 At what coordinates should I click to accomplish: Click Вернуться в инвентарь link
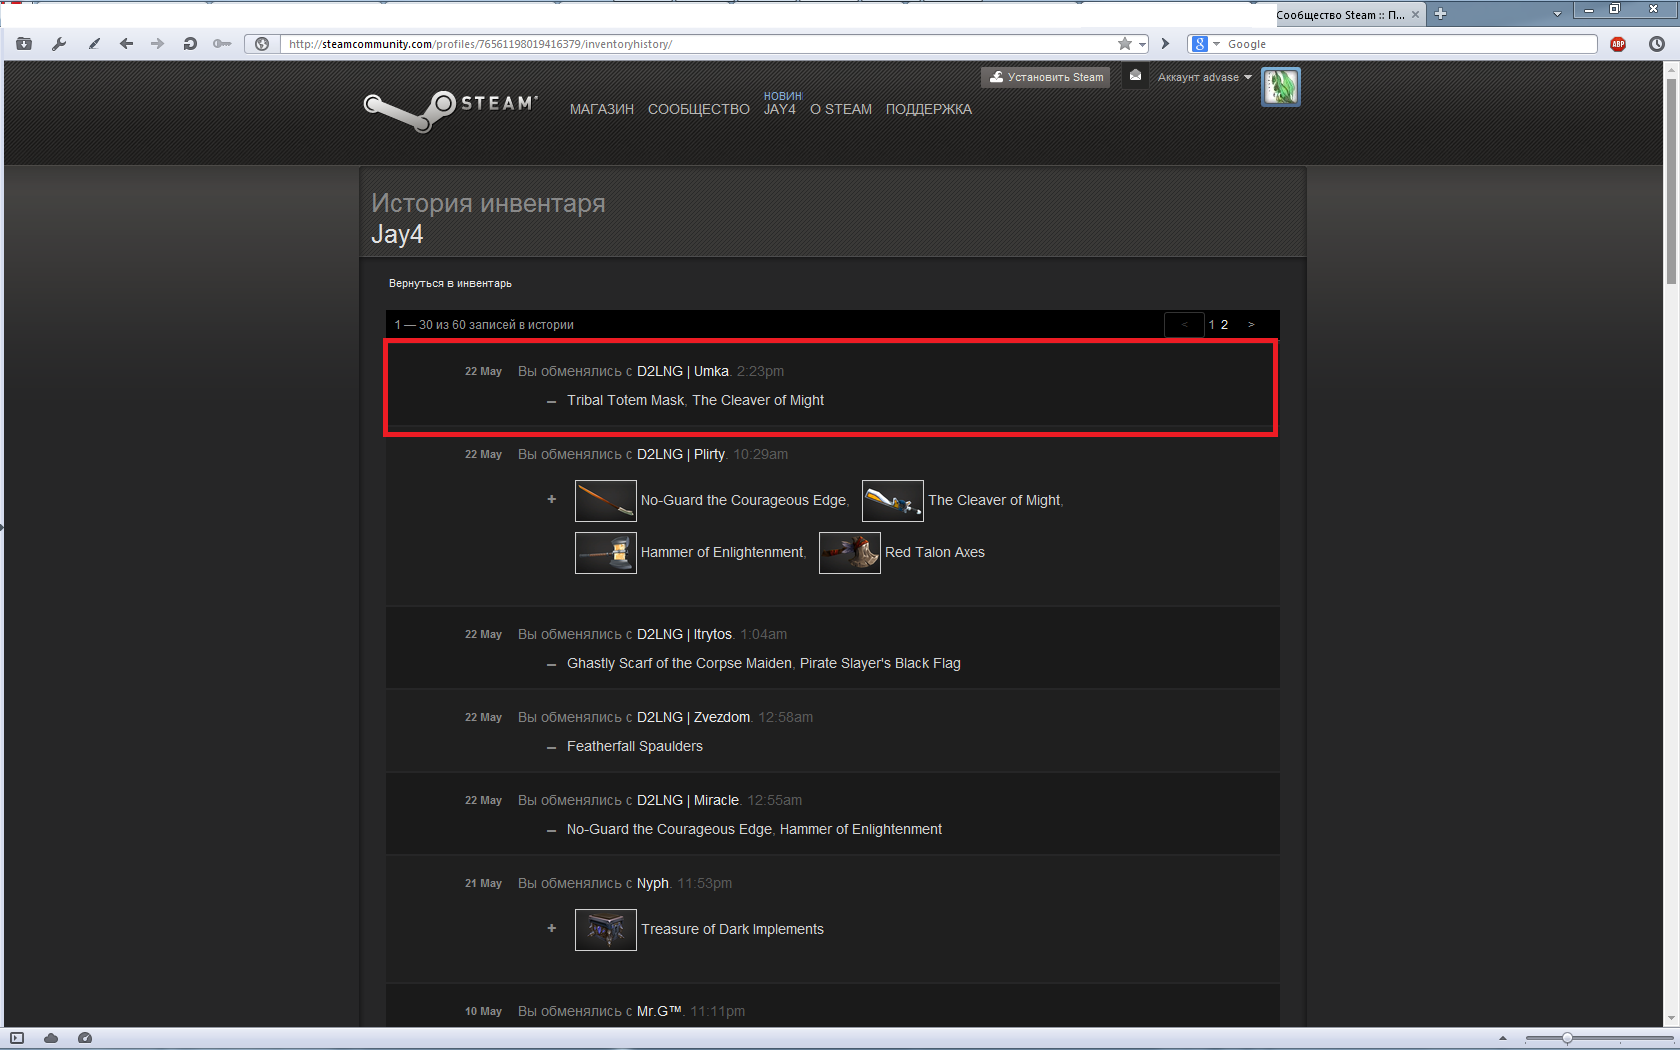tap(450, 283)
